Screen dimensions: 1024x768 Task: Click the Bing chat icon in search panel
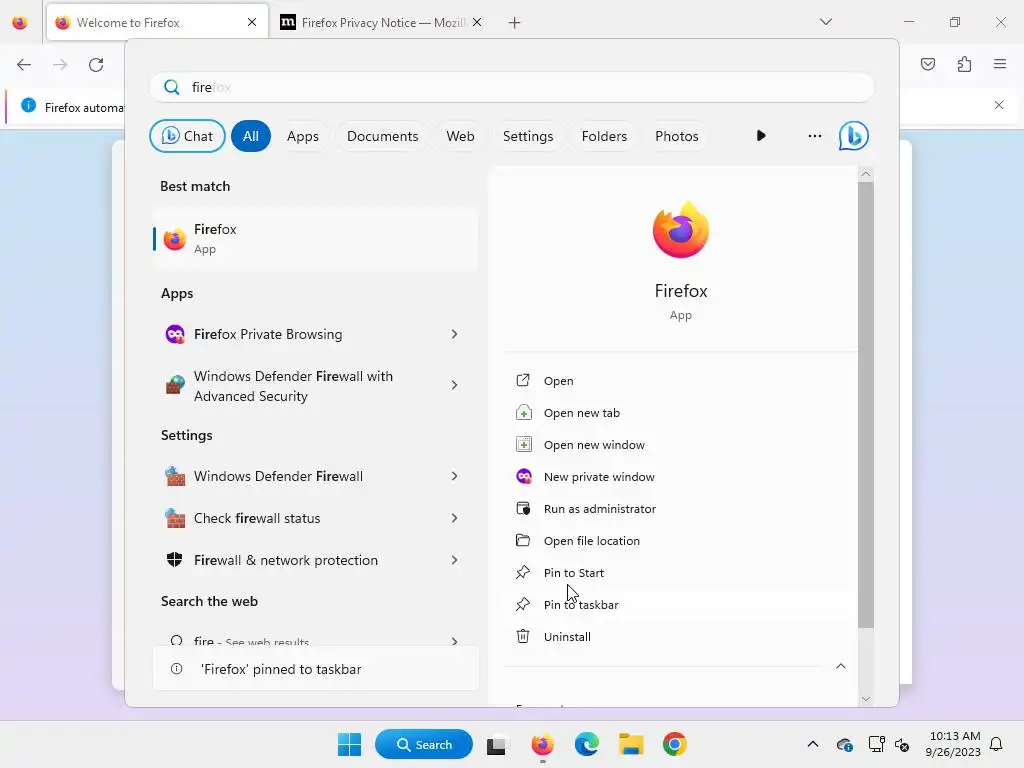pos(853,136)
